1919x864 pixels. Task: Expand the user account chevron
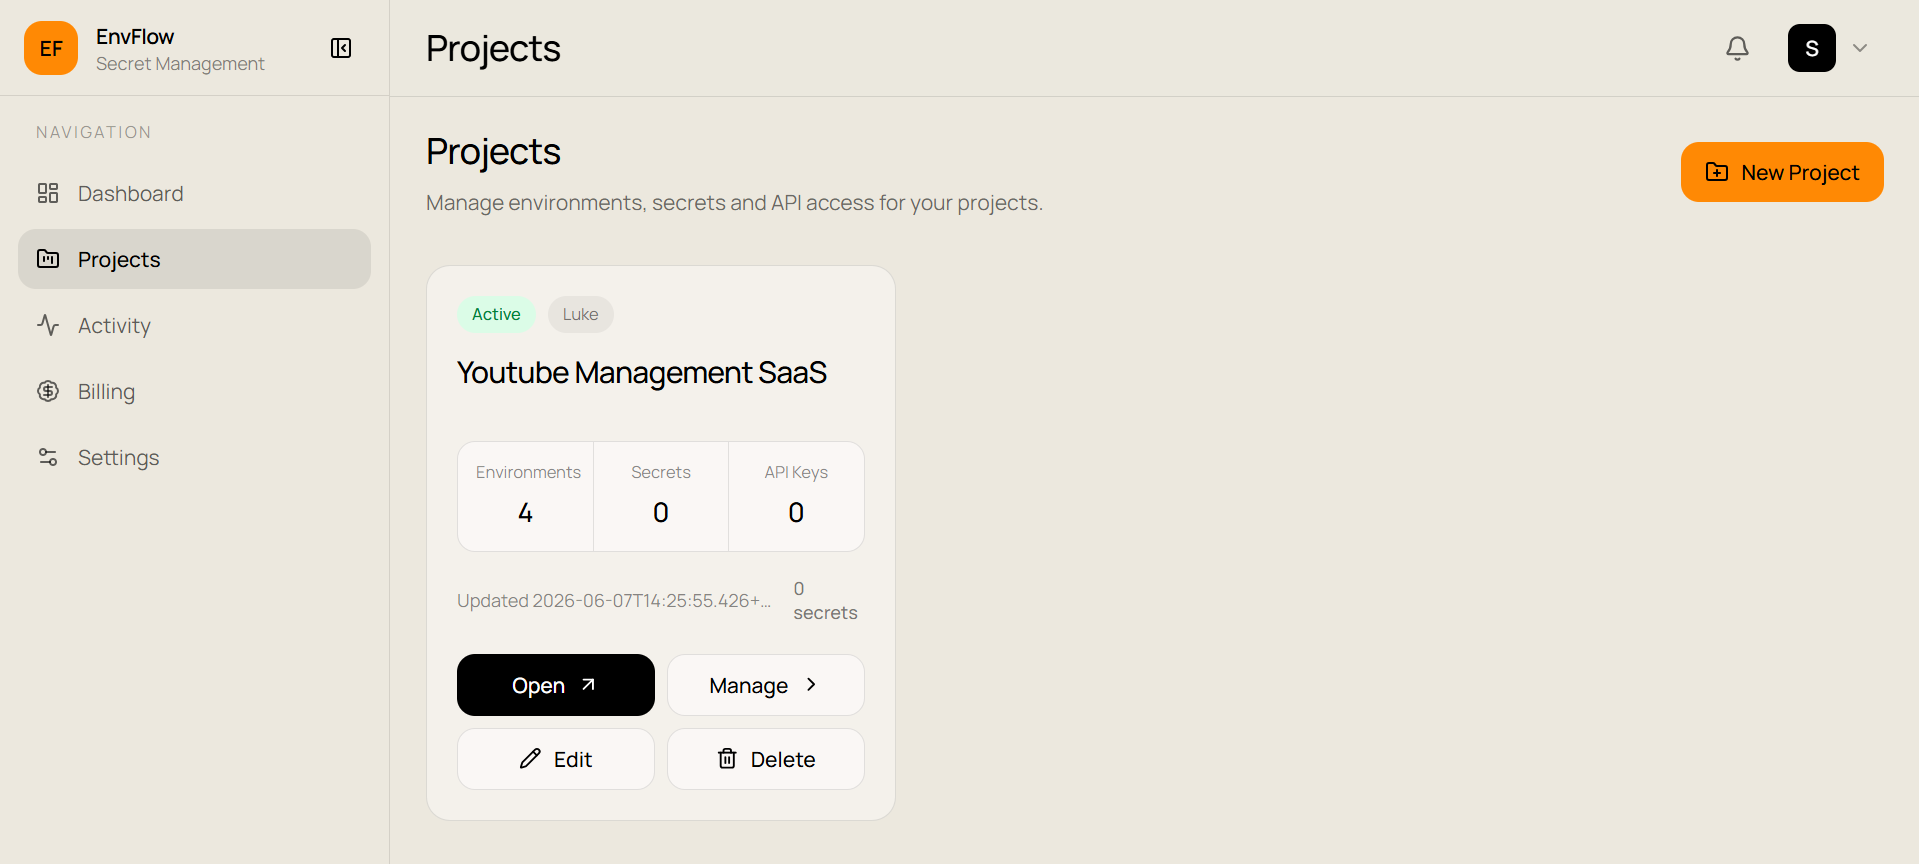tap(1860, 48)
